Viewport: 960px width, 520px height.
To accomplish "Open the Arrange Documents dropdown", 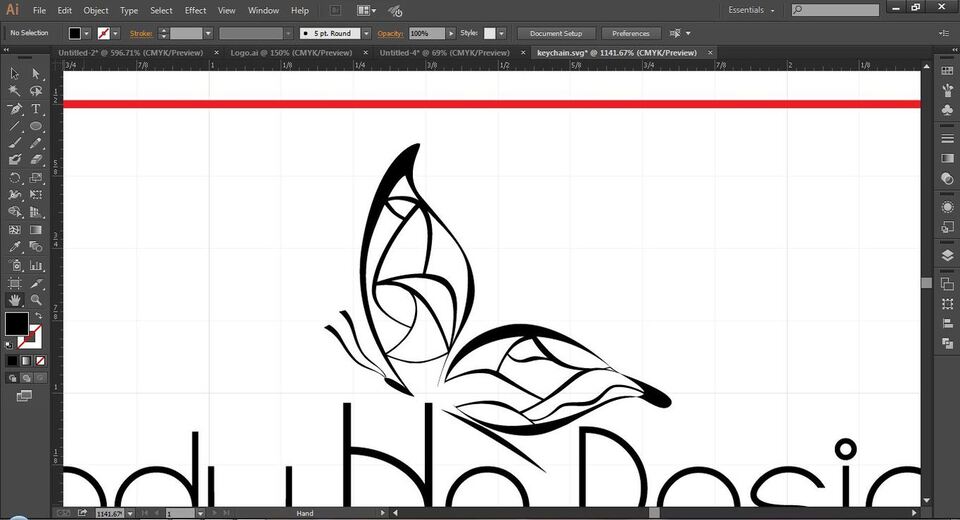I will tap(366, 10).
